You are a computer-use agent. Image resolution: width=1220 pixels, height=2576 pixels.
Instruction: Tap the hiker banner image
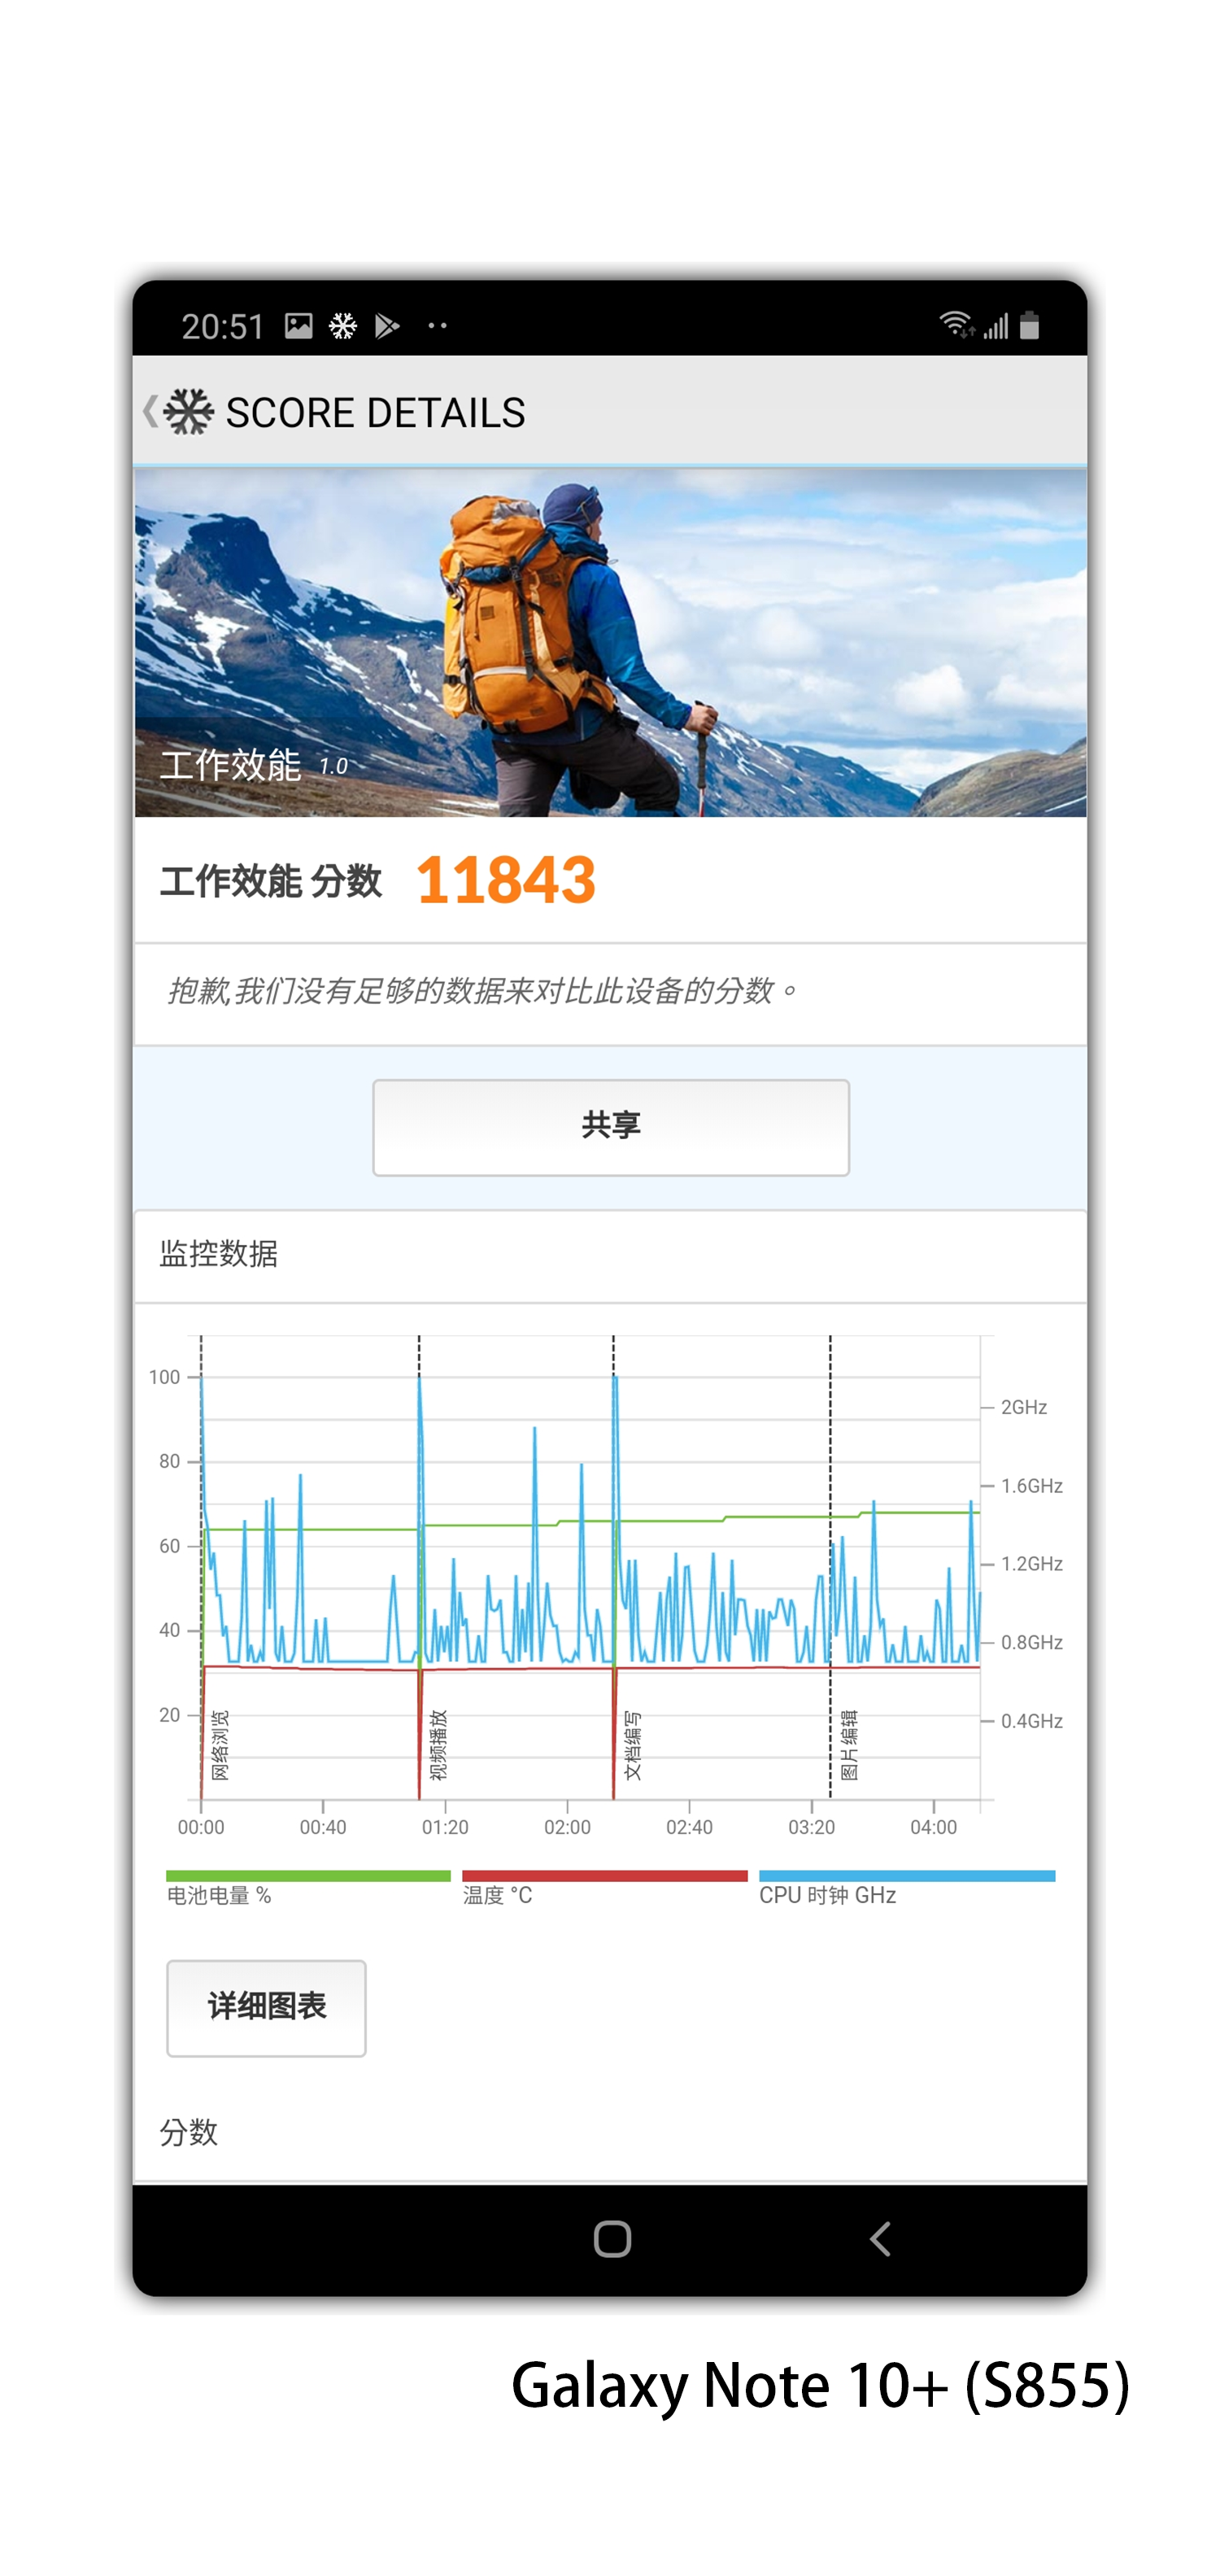(610, 642)
